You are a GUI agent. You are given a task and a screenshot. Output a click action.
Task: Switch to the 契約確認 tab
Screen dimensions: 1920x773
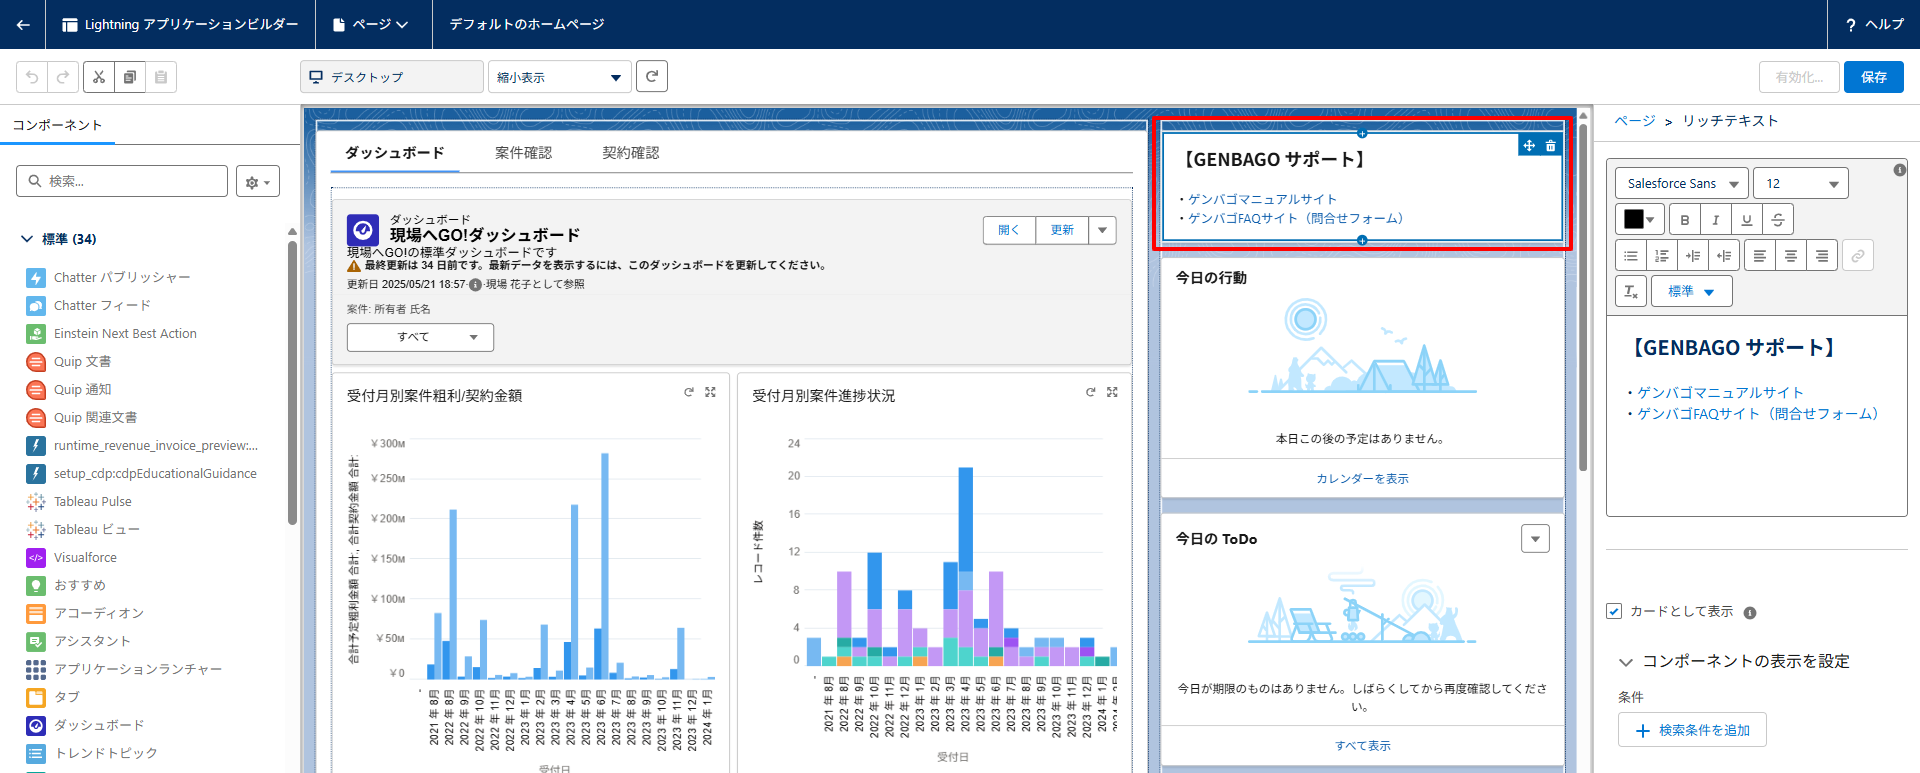(631, 153)
